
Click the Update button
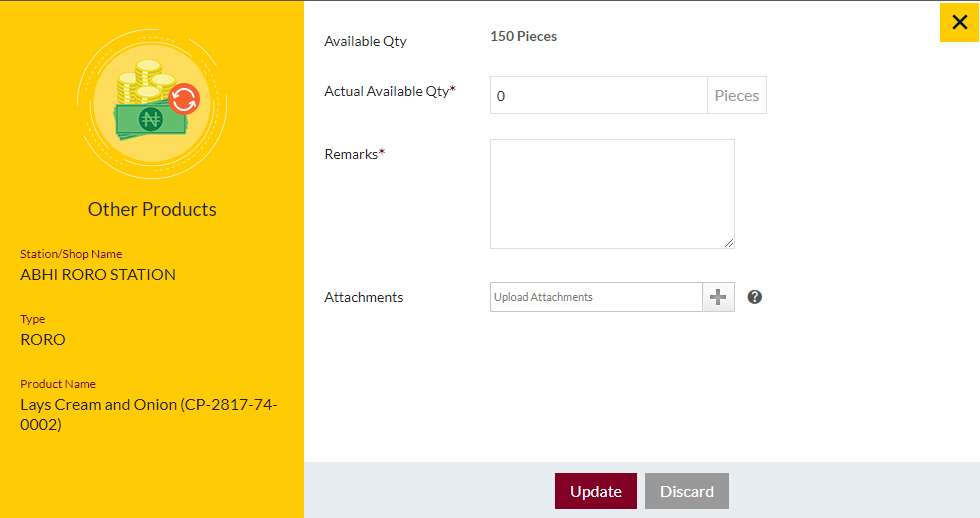(596, 491)
